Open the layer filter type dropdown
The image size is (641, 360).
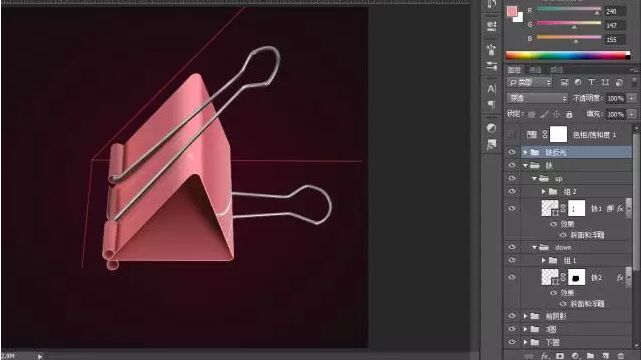point(530,83)
